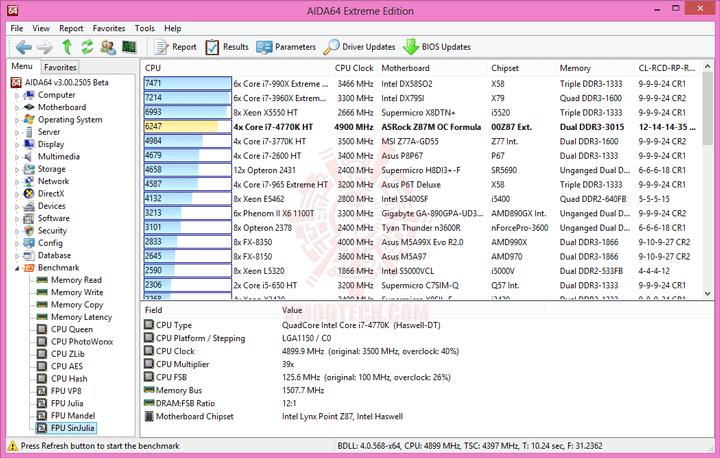720x458 pixels.
Task: Go up one level with green up arrow
Action: click(x=67, y=47)
